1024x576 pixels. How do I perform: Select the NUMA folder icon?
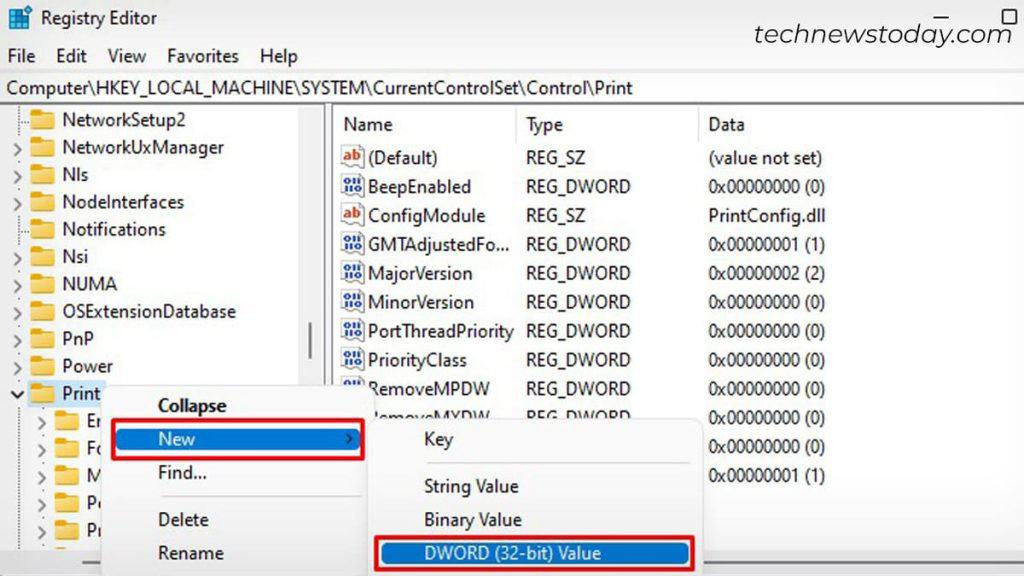[41, 284]
